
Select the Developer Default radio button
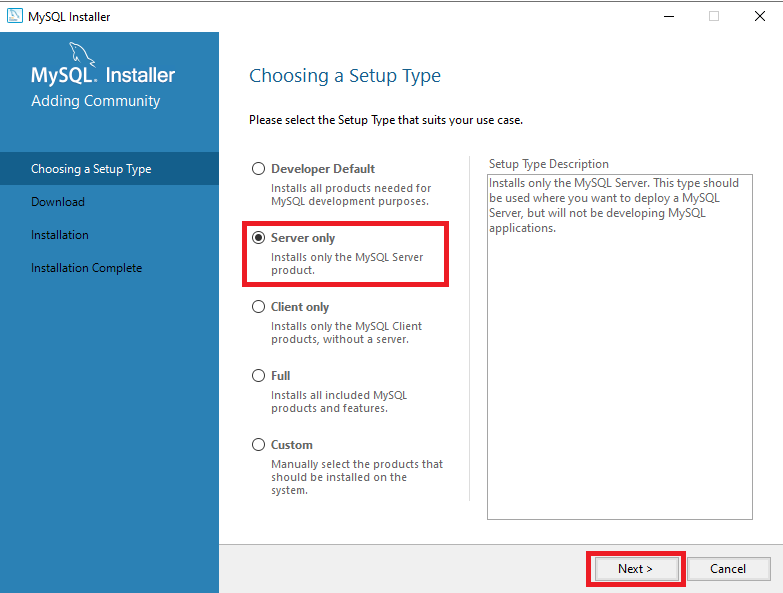click(259, 169)
